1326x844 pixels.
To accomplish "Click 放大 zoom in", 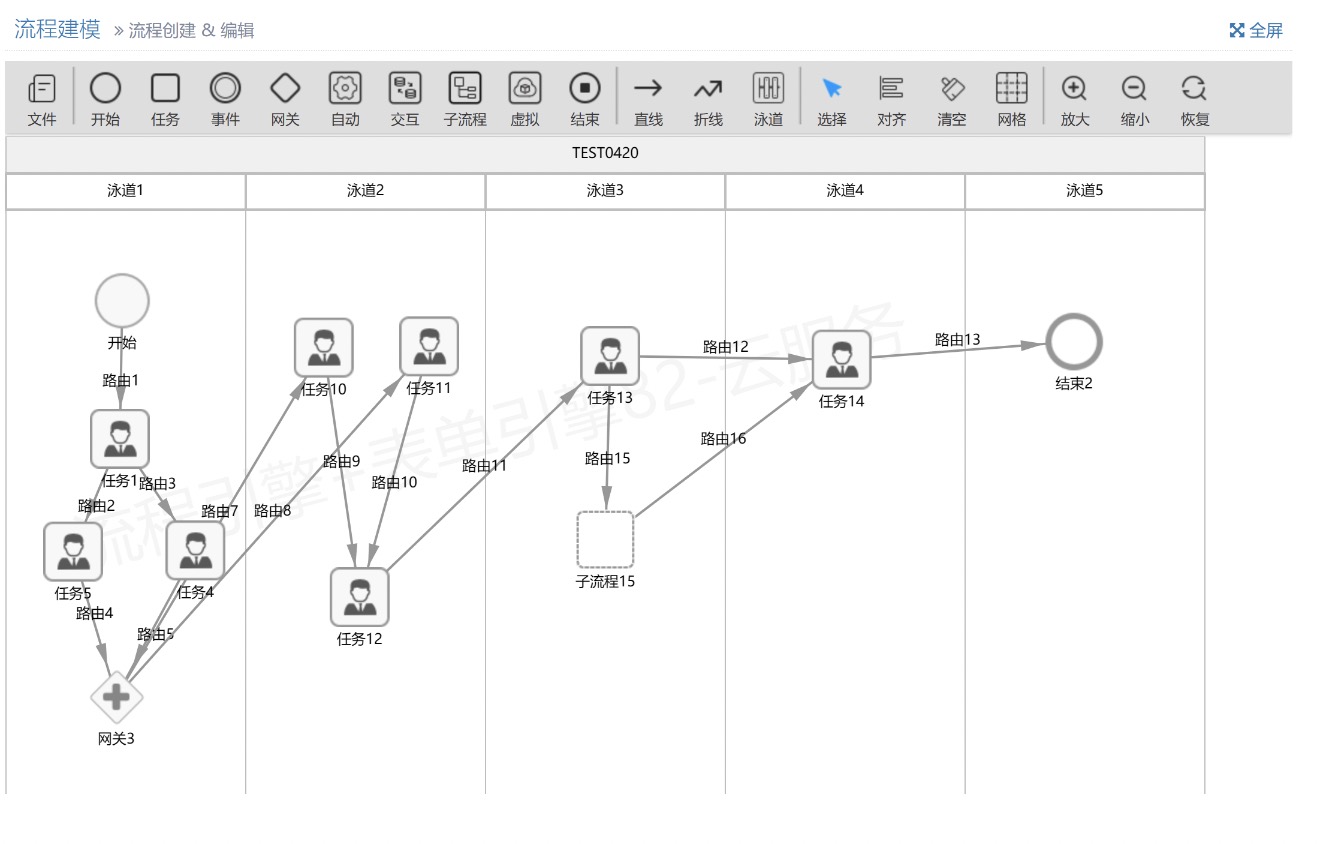I will [x=1075, y=99].
